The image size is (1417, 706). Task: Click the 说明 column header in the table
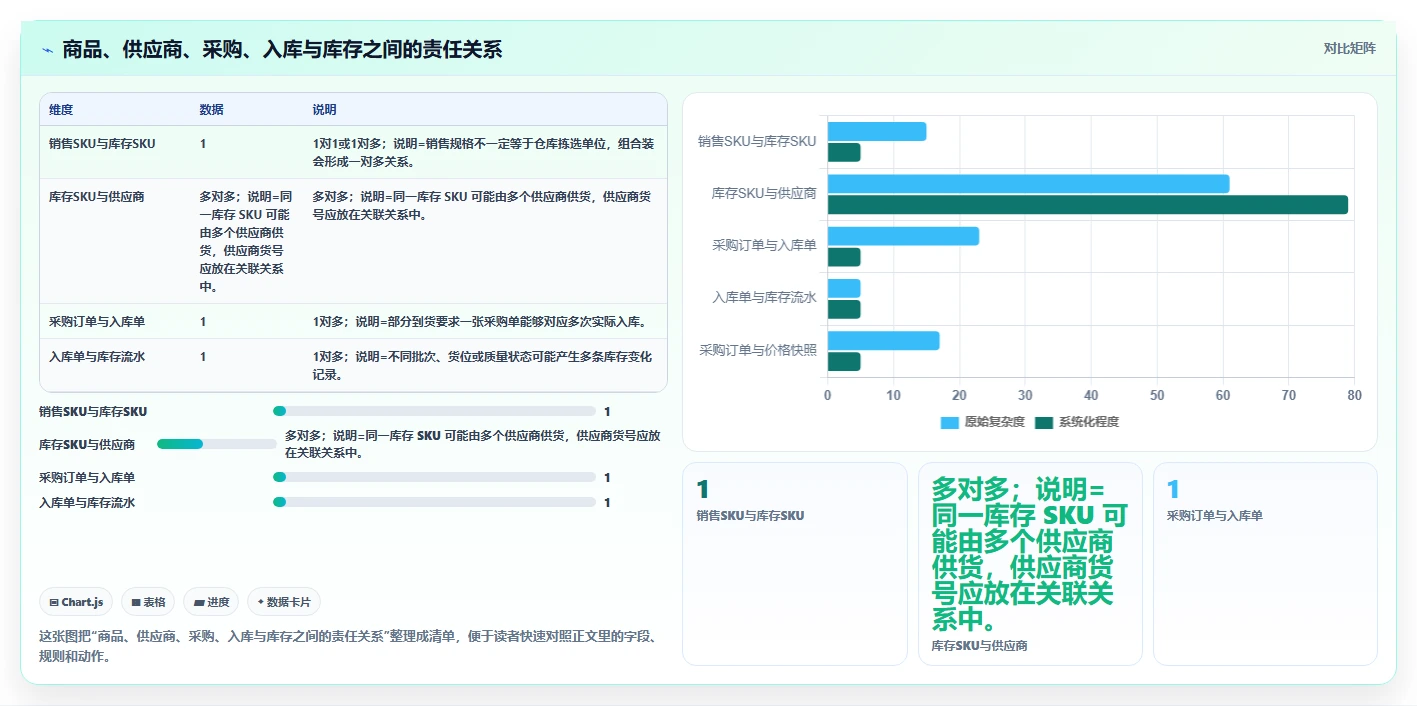tap(324, 109)
